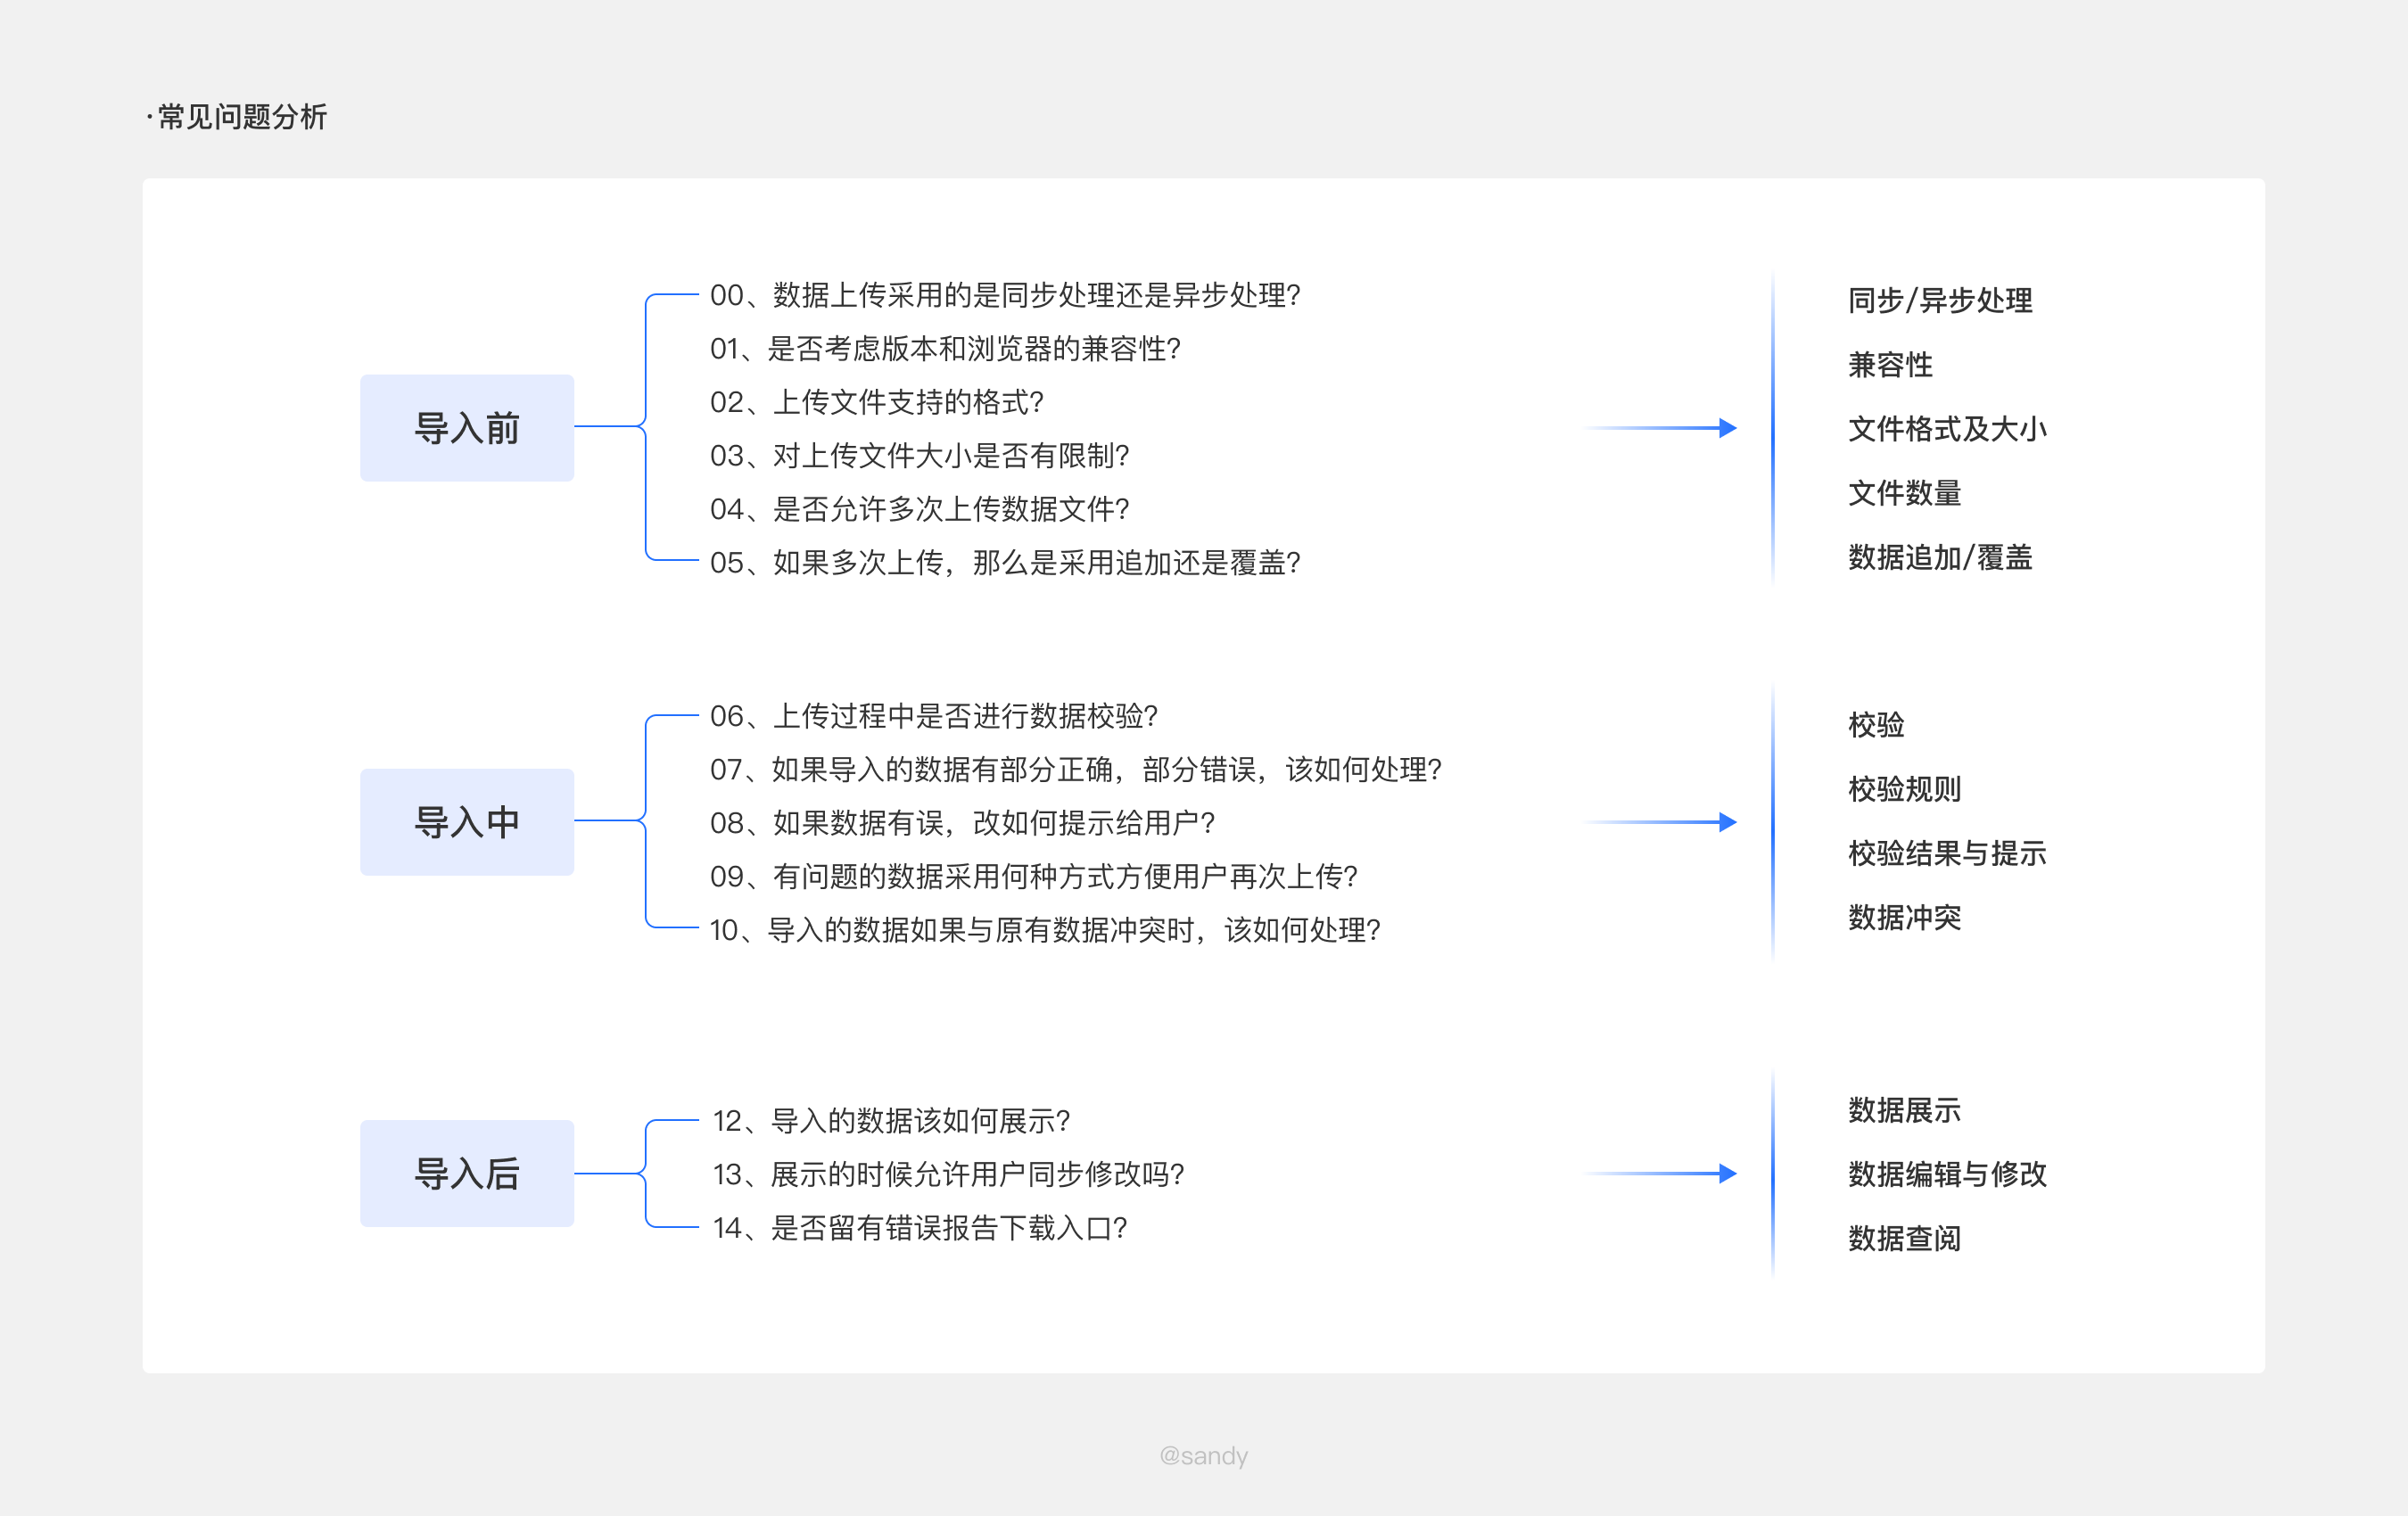Select question 03 about 上传文件大小限制
Screen dimensions: 2408x1516
[x=919, y=456]
